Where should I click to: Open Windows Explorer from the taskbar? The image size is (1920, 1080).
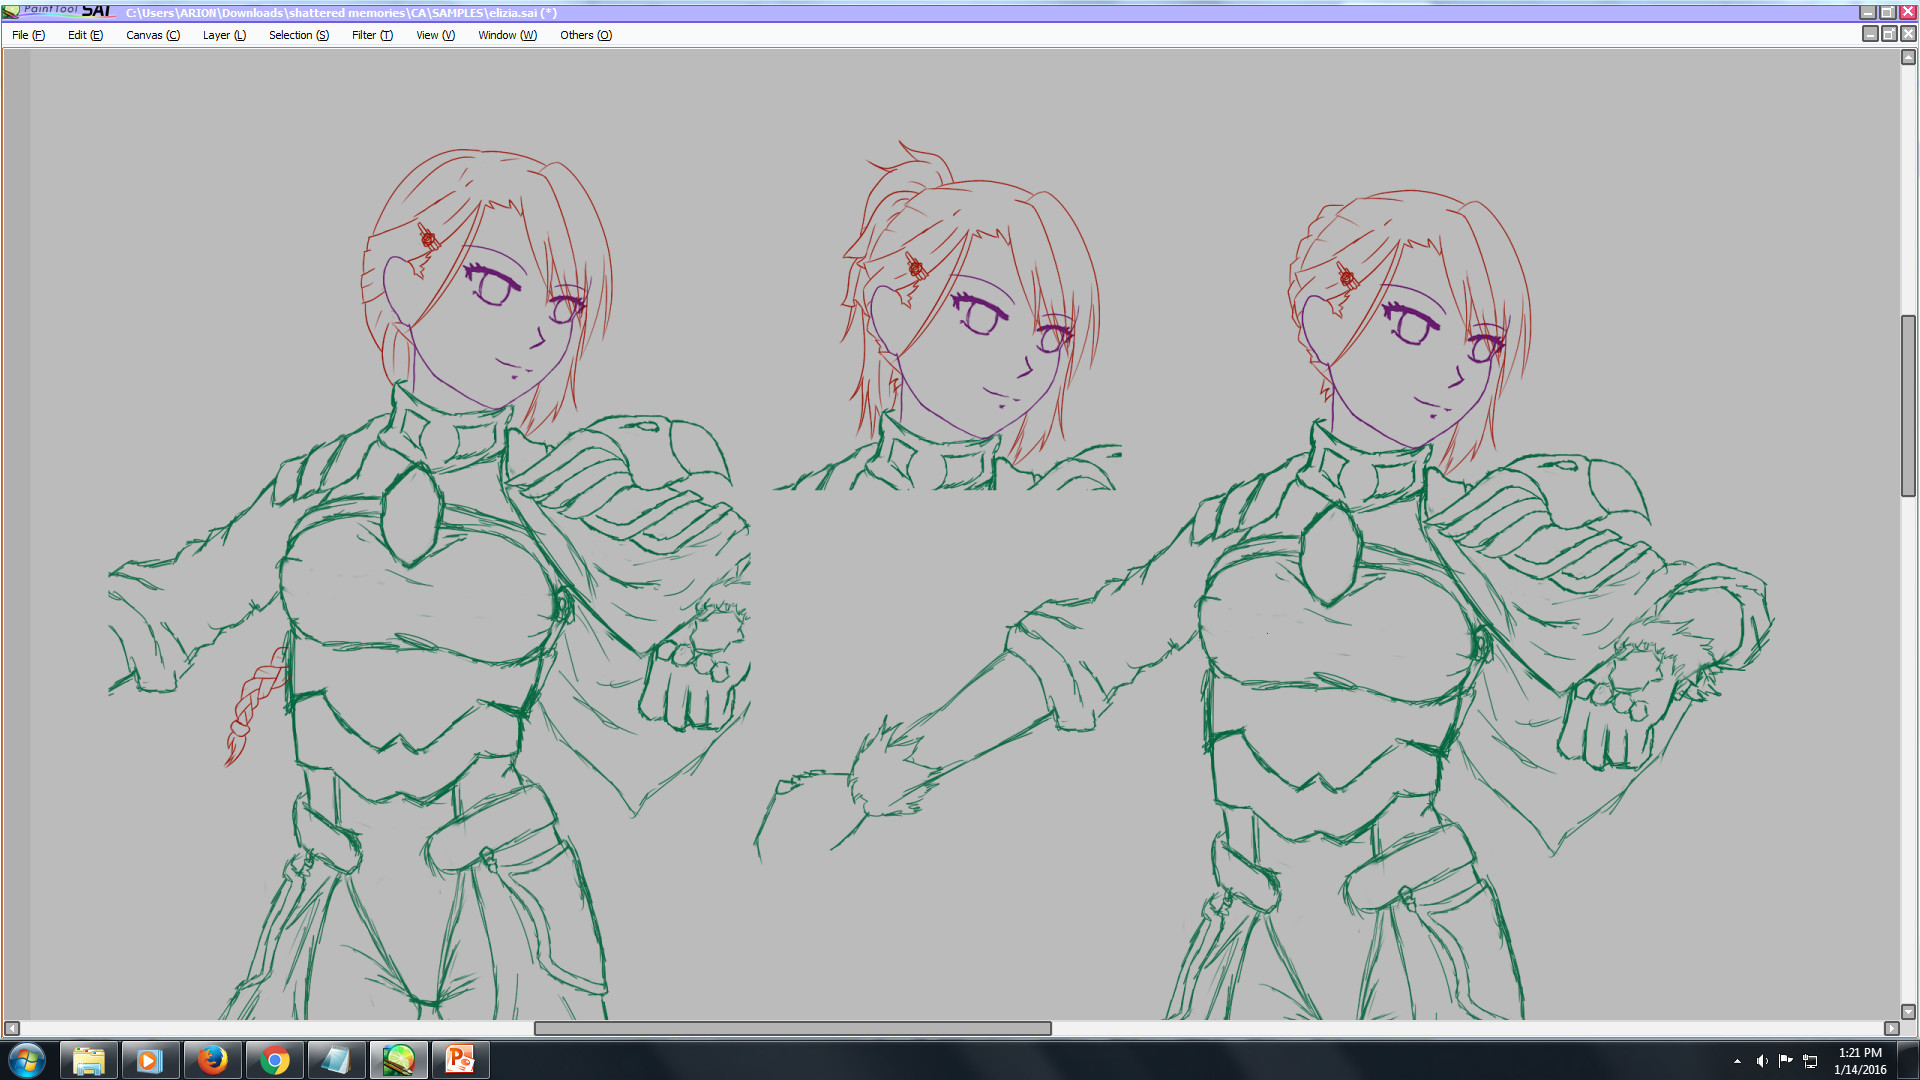coord(88,1059)
